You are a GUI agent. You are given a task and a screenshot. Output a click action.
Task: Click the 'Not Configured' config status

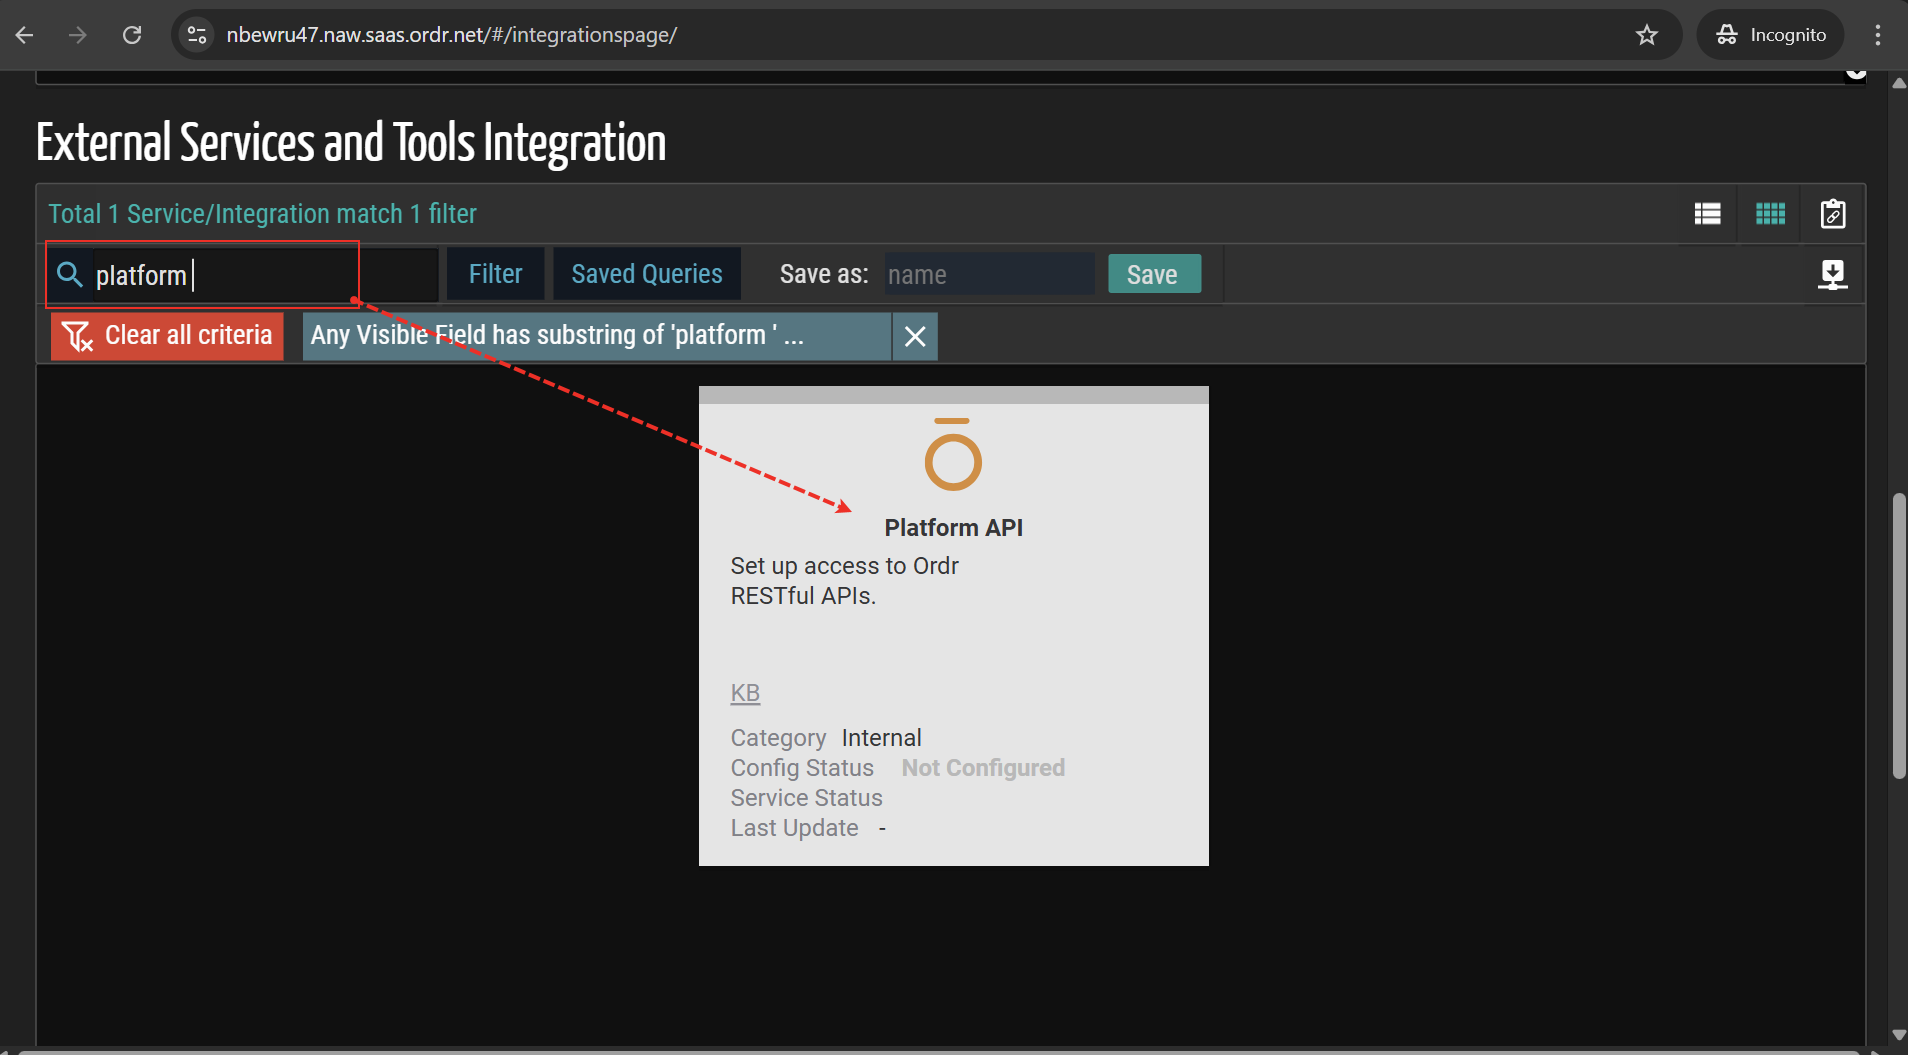(x=983, y=768)
